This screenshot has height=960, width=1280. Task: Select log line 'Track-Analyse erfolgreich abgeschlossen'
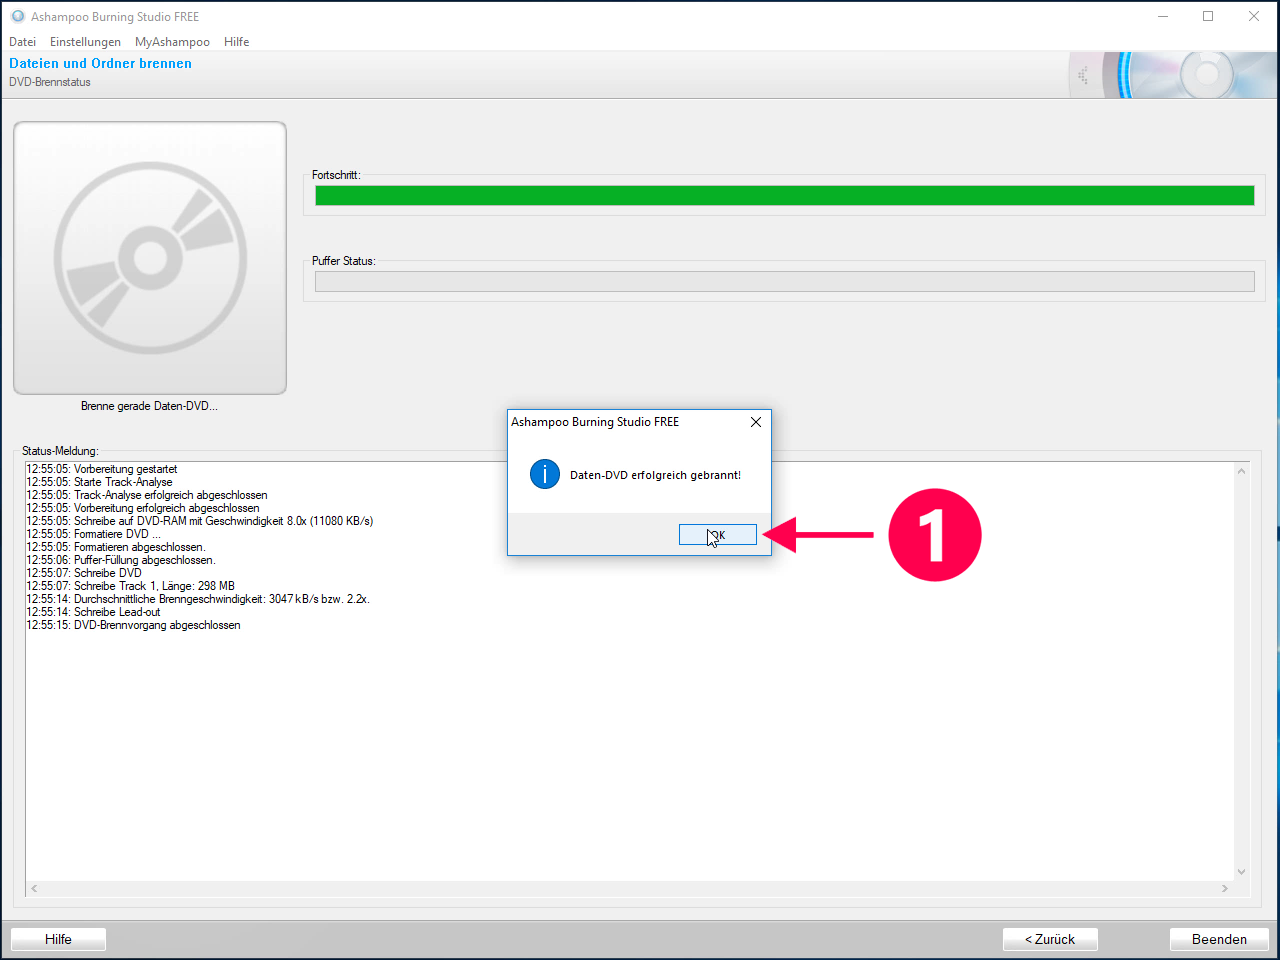pyautogui.click(x=147, y=495)
